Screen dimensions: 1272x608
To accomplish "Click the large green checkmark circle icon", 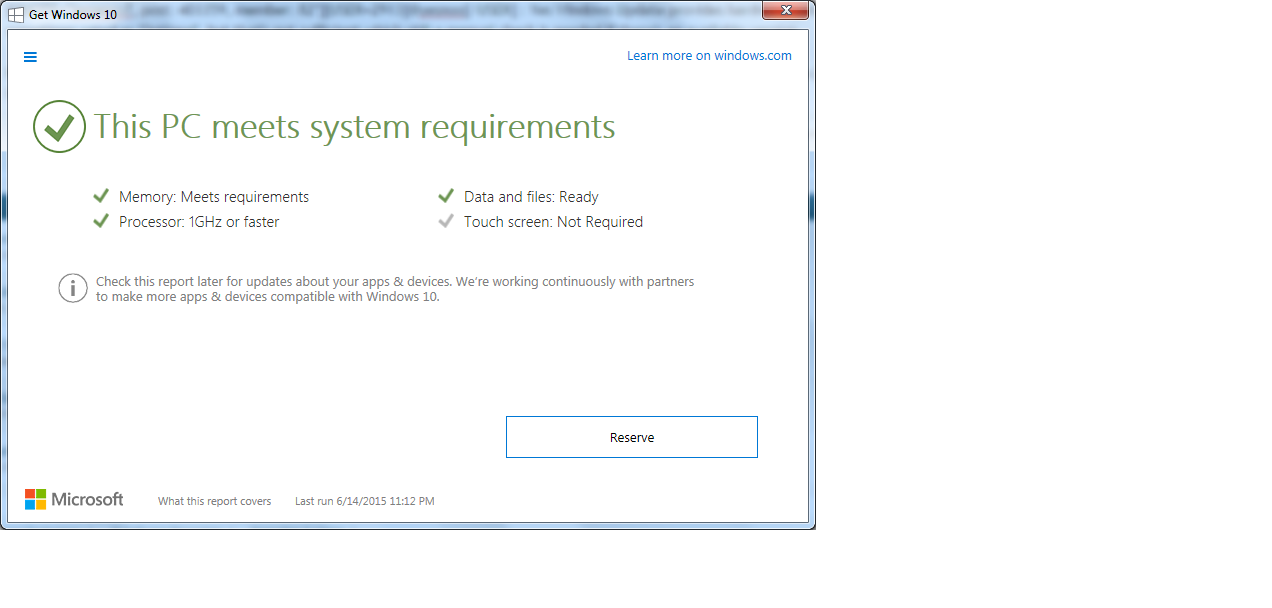I will 59,127.
